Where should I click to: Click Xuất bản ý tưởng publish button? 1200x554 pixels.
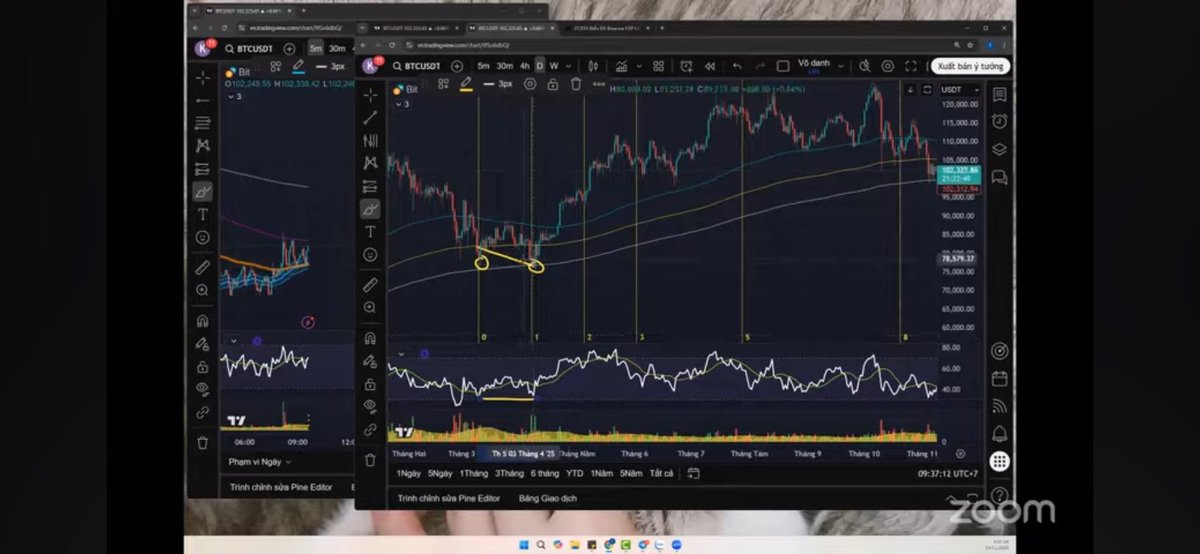click(x=969, y=66)
